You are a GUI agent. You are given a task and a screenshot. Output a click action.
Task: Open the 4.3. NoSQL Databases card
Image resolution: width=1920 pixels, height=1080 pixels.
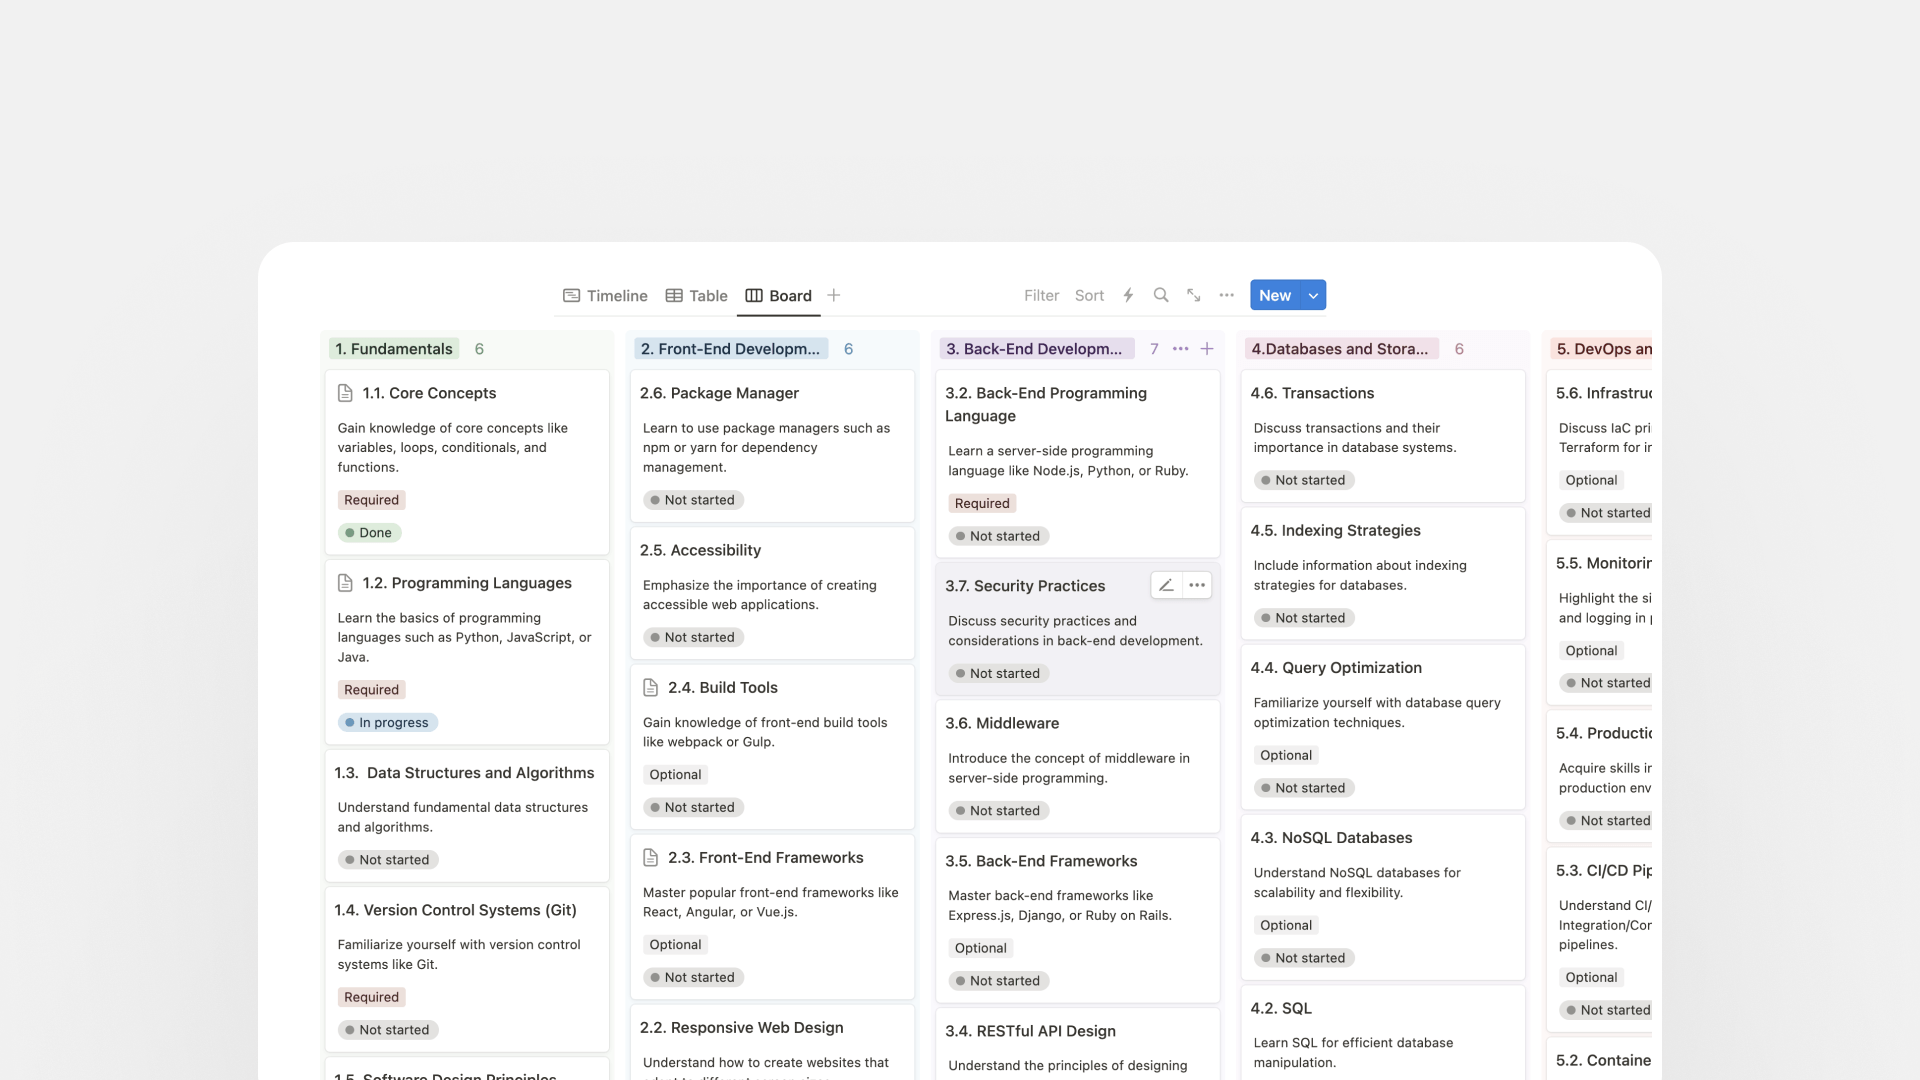click(1383, 897)
